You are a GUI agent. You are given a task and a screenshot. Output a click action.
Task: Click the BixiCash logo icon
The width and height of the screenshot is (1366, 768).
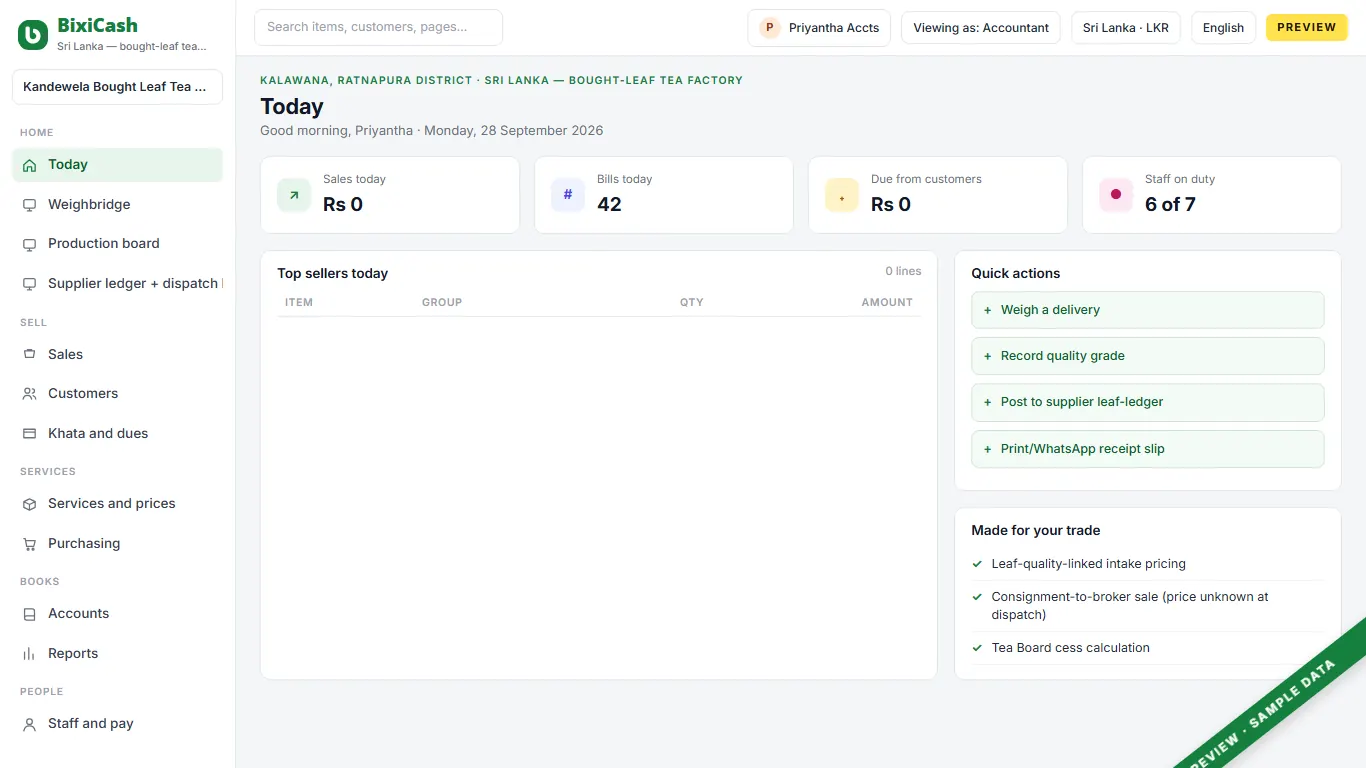[33, 35]
